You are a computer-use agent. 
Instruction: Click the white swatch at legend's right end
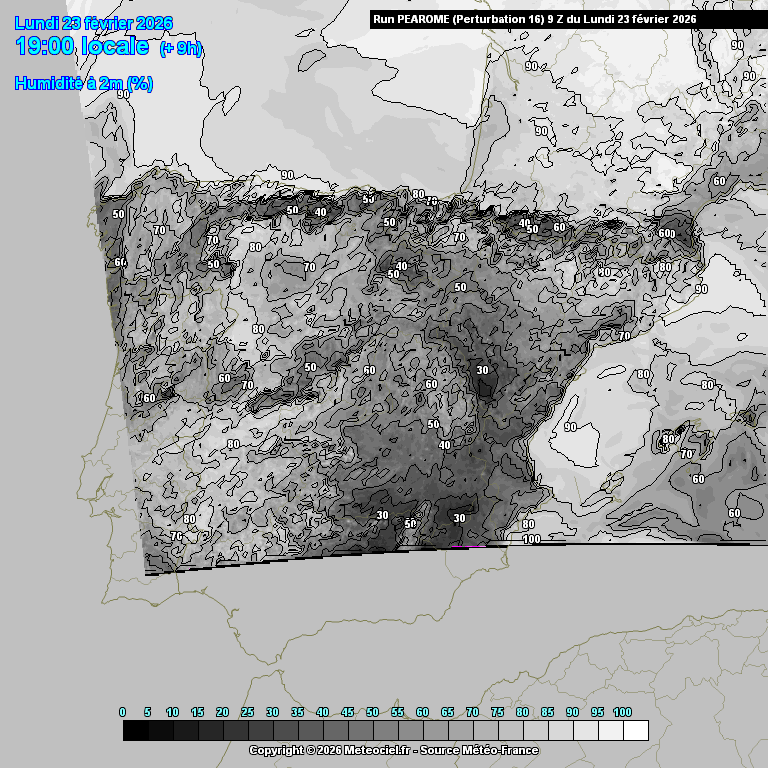(635, 731)
